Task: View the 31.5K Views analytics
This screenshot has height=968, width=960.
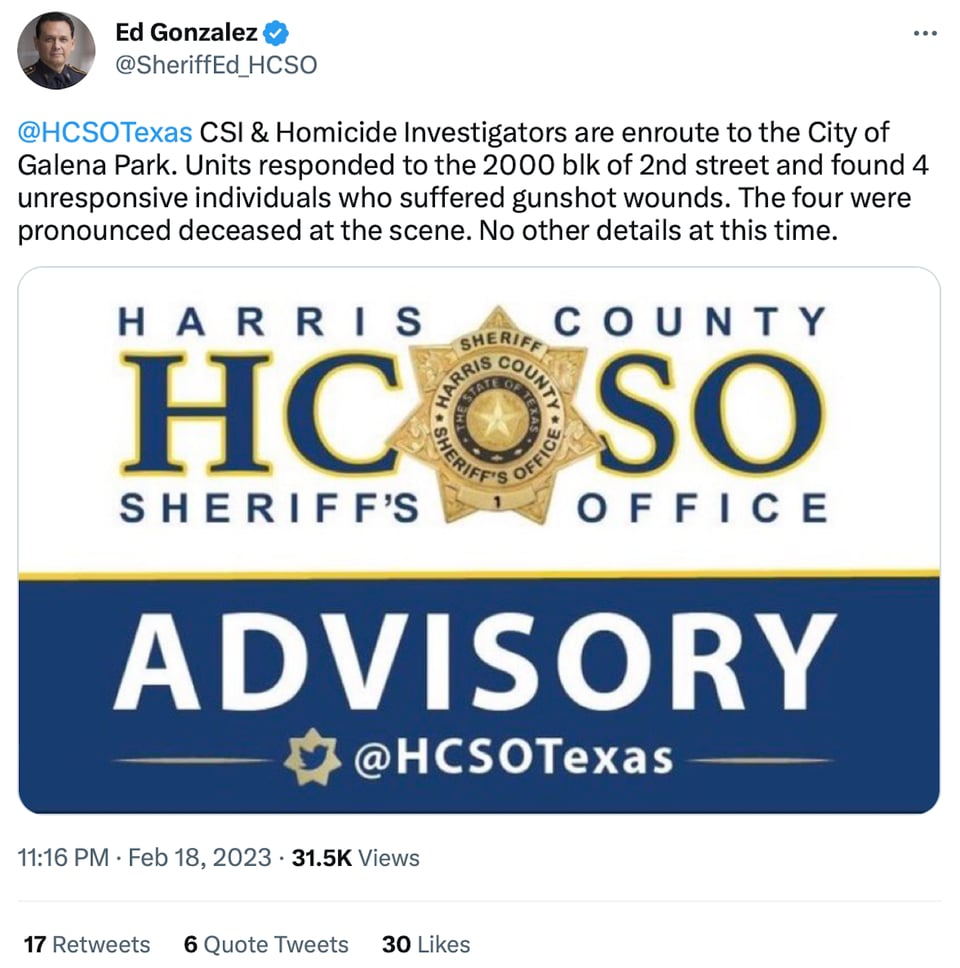Action: pos(355,857)
